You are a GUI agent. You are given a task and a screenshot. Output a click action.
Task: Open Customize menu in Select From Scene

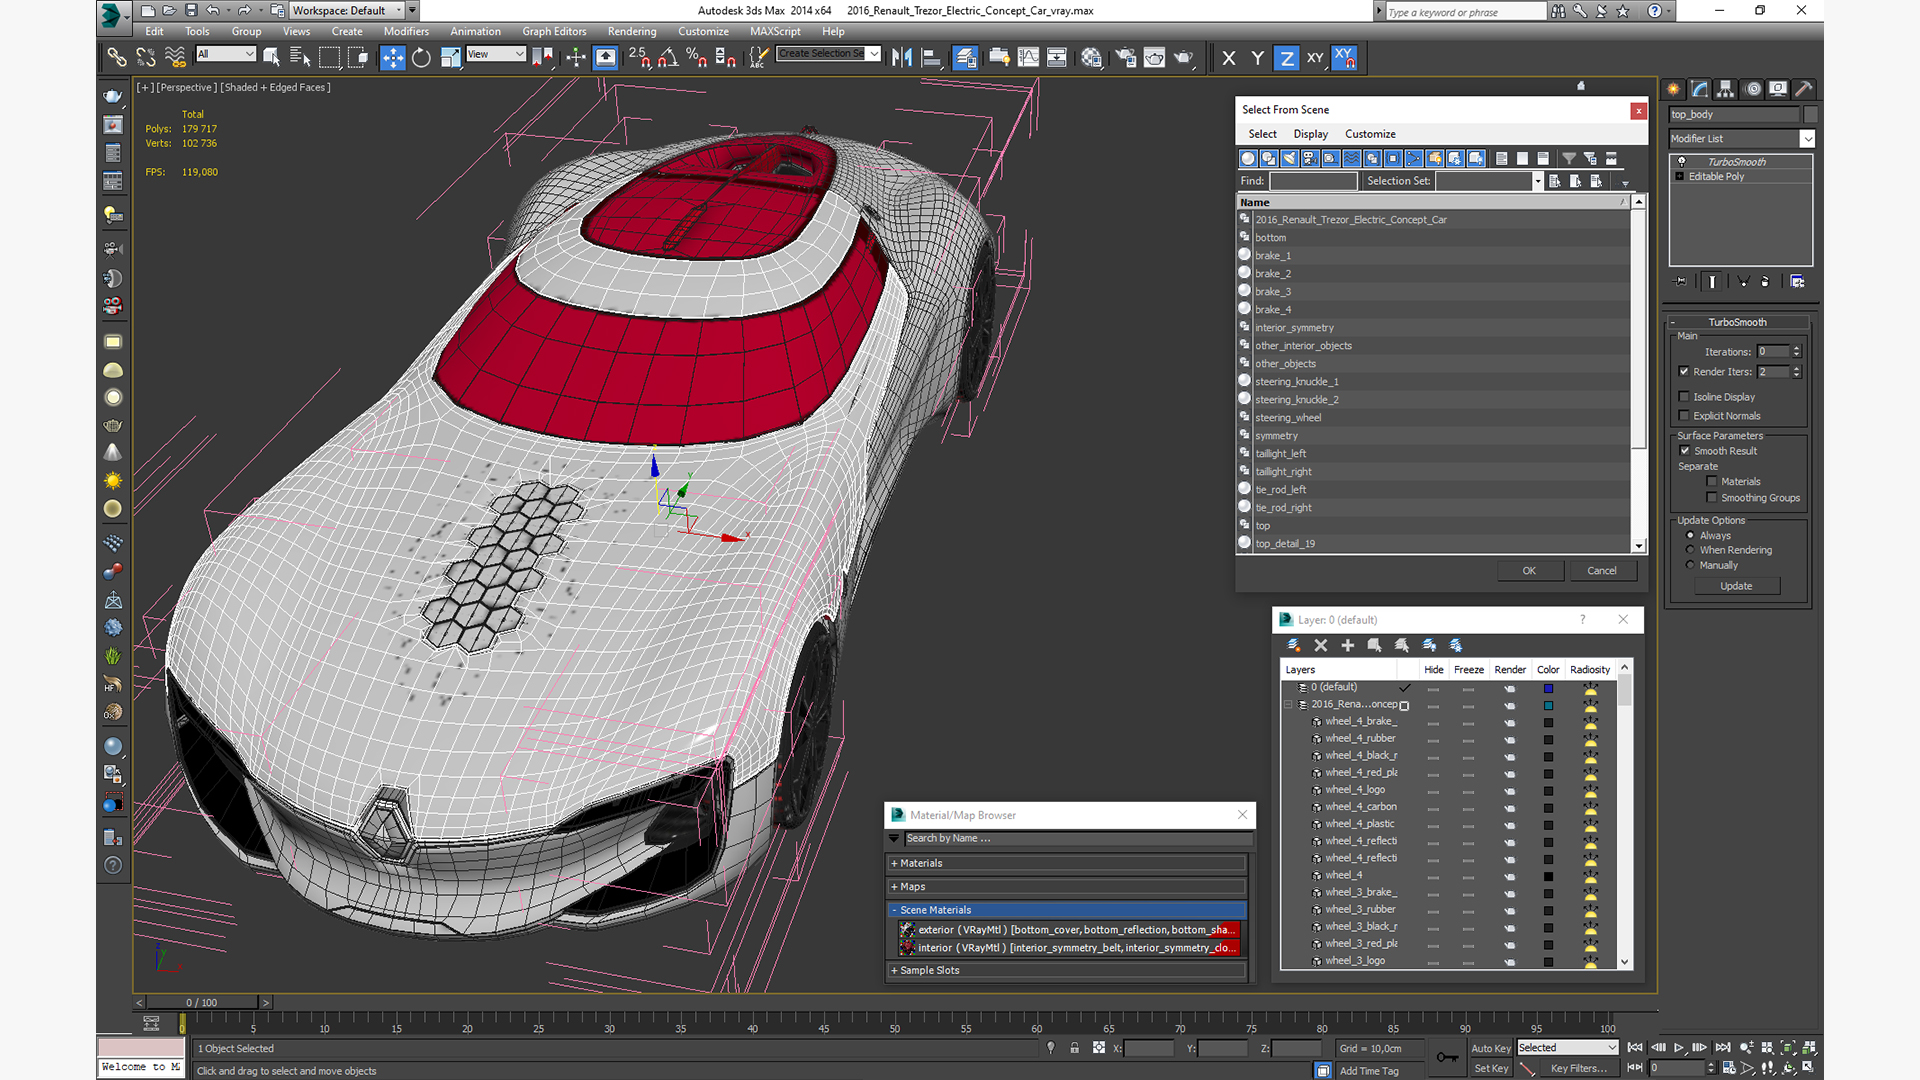[x=1370, y=134]
